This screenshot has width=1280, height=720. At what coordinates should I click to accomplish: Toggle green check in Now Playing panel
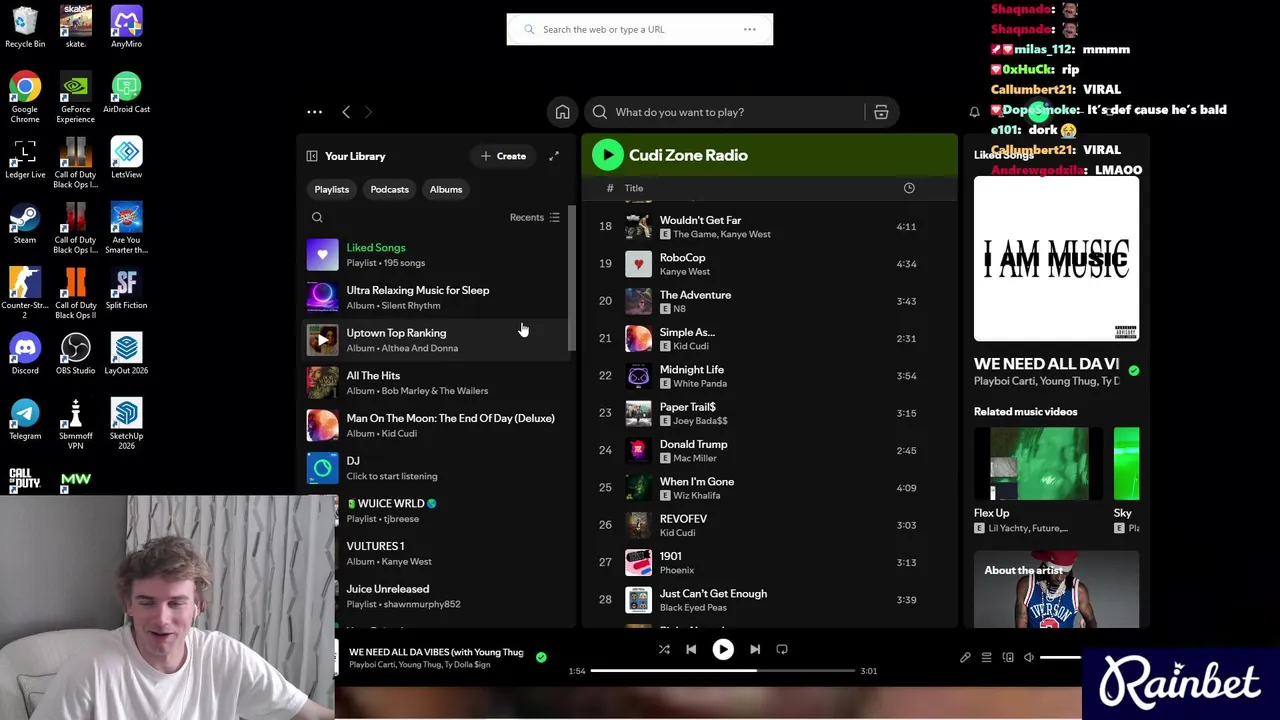click(x=1133, y=370)
